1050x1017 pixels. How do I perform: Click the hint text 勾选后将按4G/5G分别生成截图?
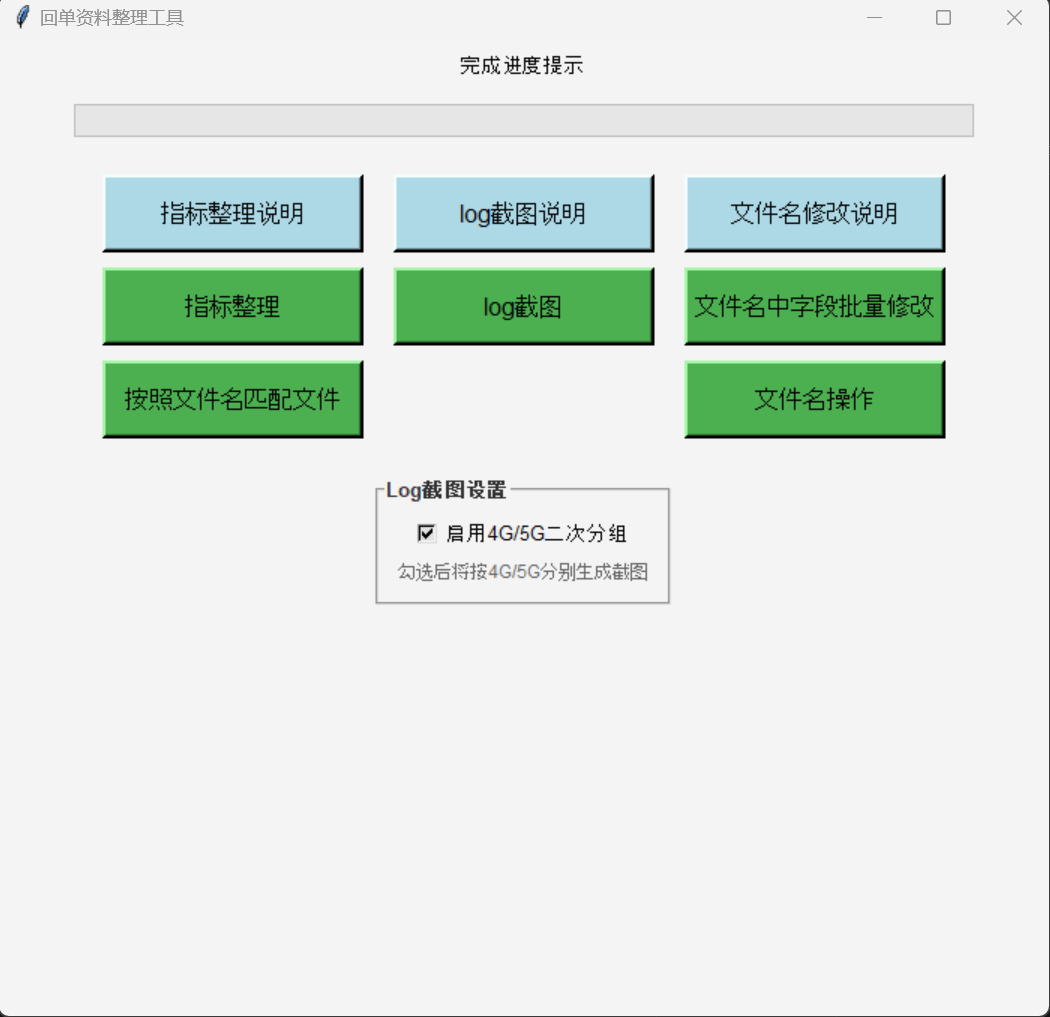click(x=523, y=571)
